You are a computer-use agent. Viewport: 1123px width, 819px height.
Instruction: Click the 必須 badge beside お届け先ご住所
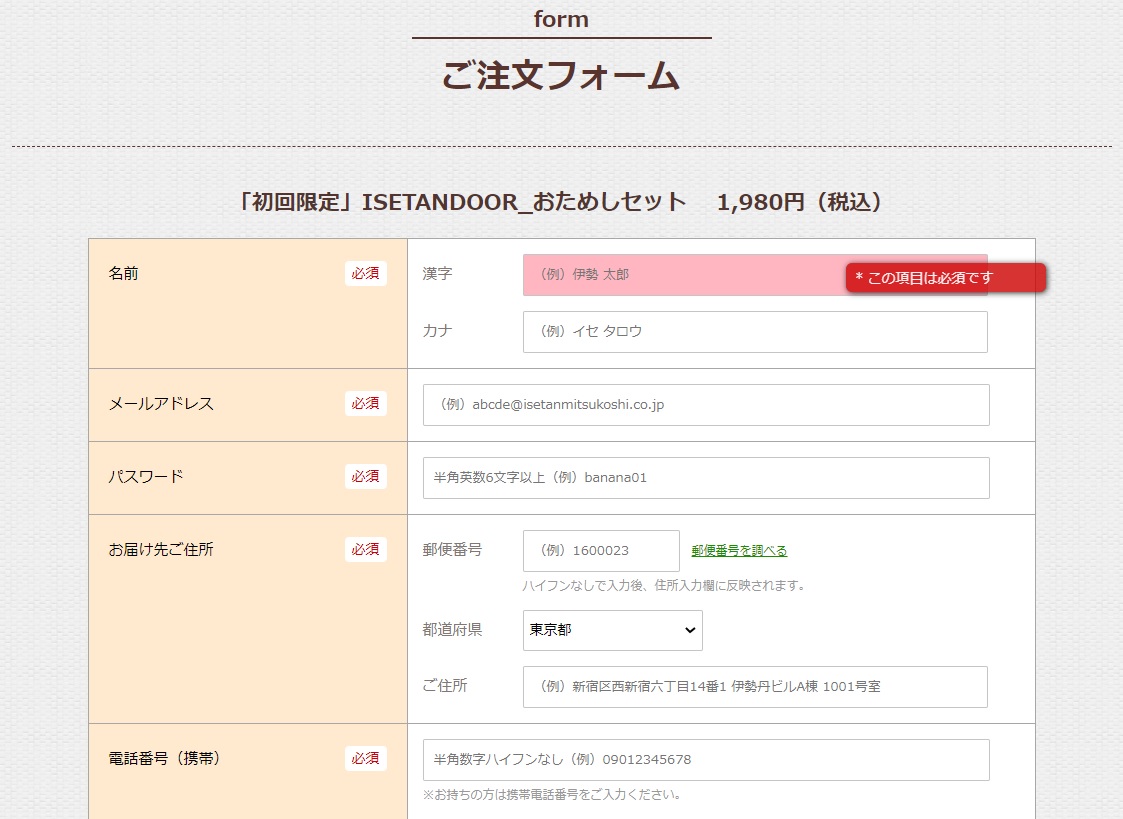365,550
